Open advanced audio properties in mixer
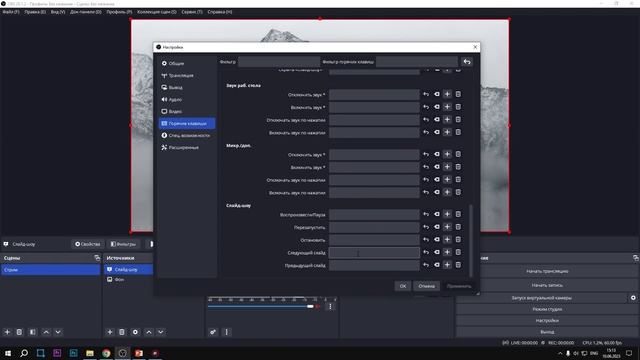Viewport: 640px width, 360px height. [x=213, y=332]
